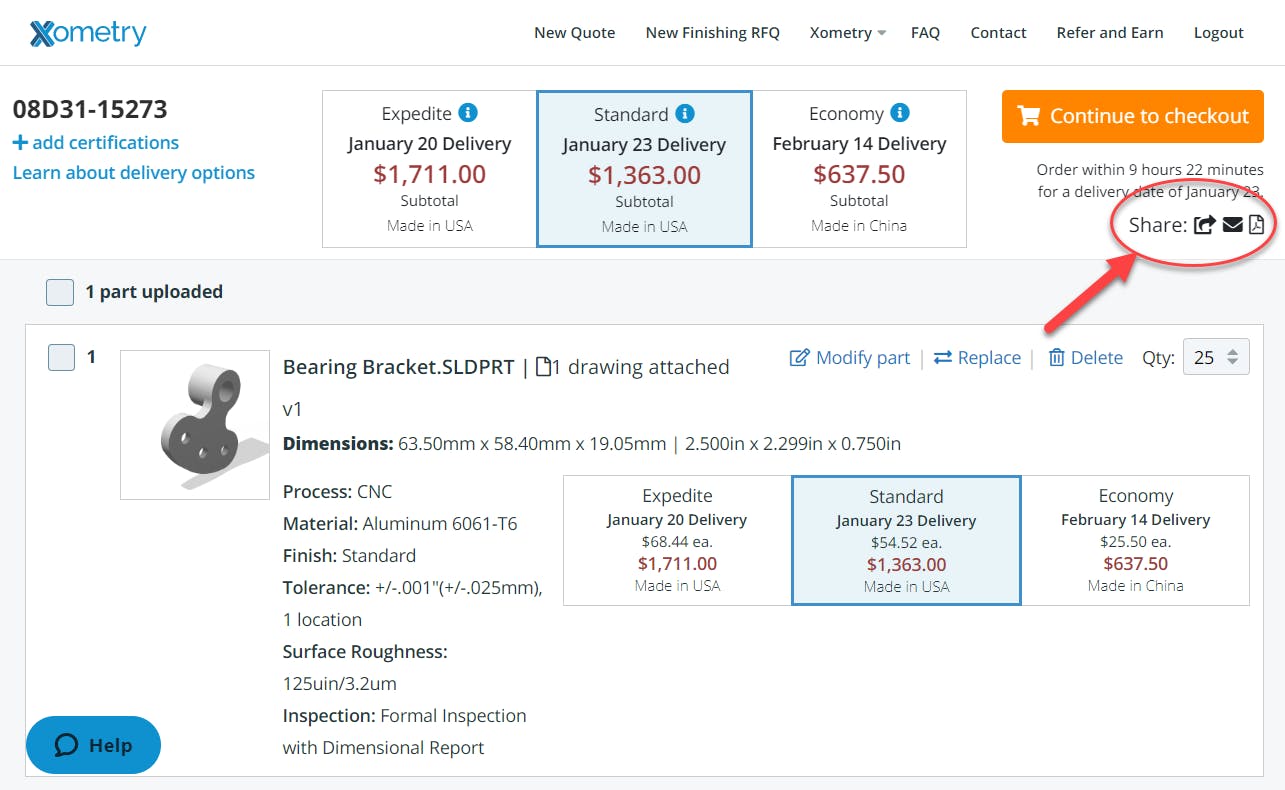Screen dimensions: 1285x790
Task: Click the Modify part link
Action: (x=850, y=357)
